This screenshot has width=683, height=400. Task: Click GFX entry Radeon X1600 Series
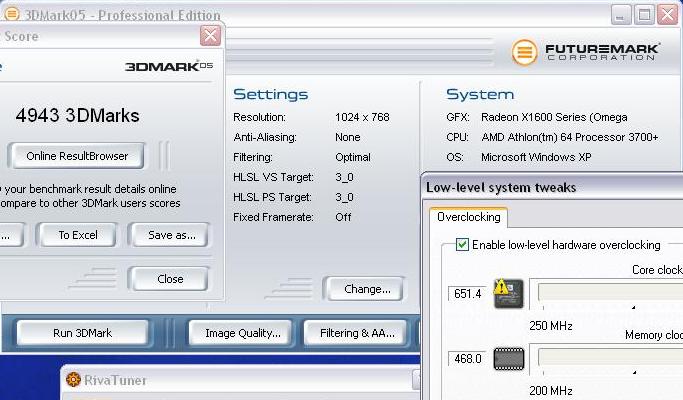point(554,117)
